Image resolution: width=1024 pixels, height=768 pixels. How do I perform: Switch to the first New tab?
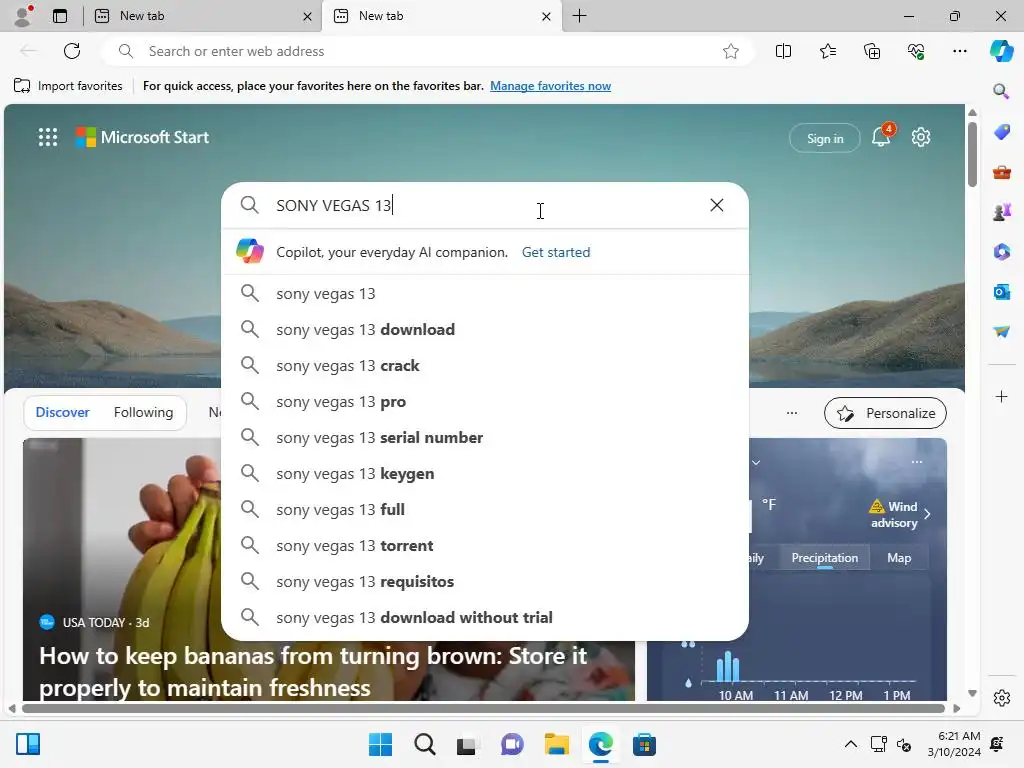coord(200,16)
